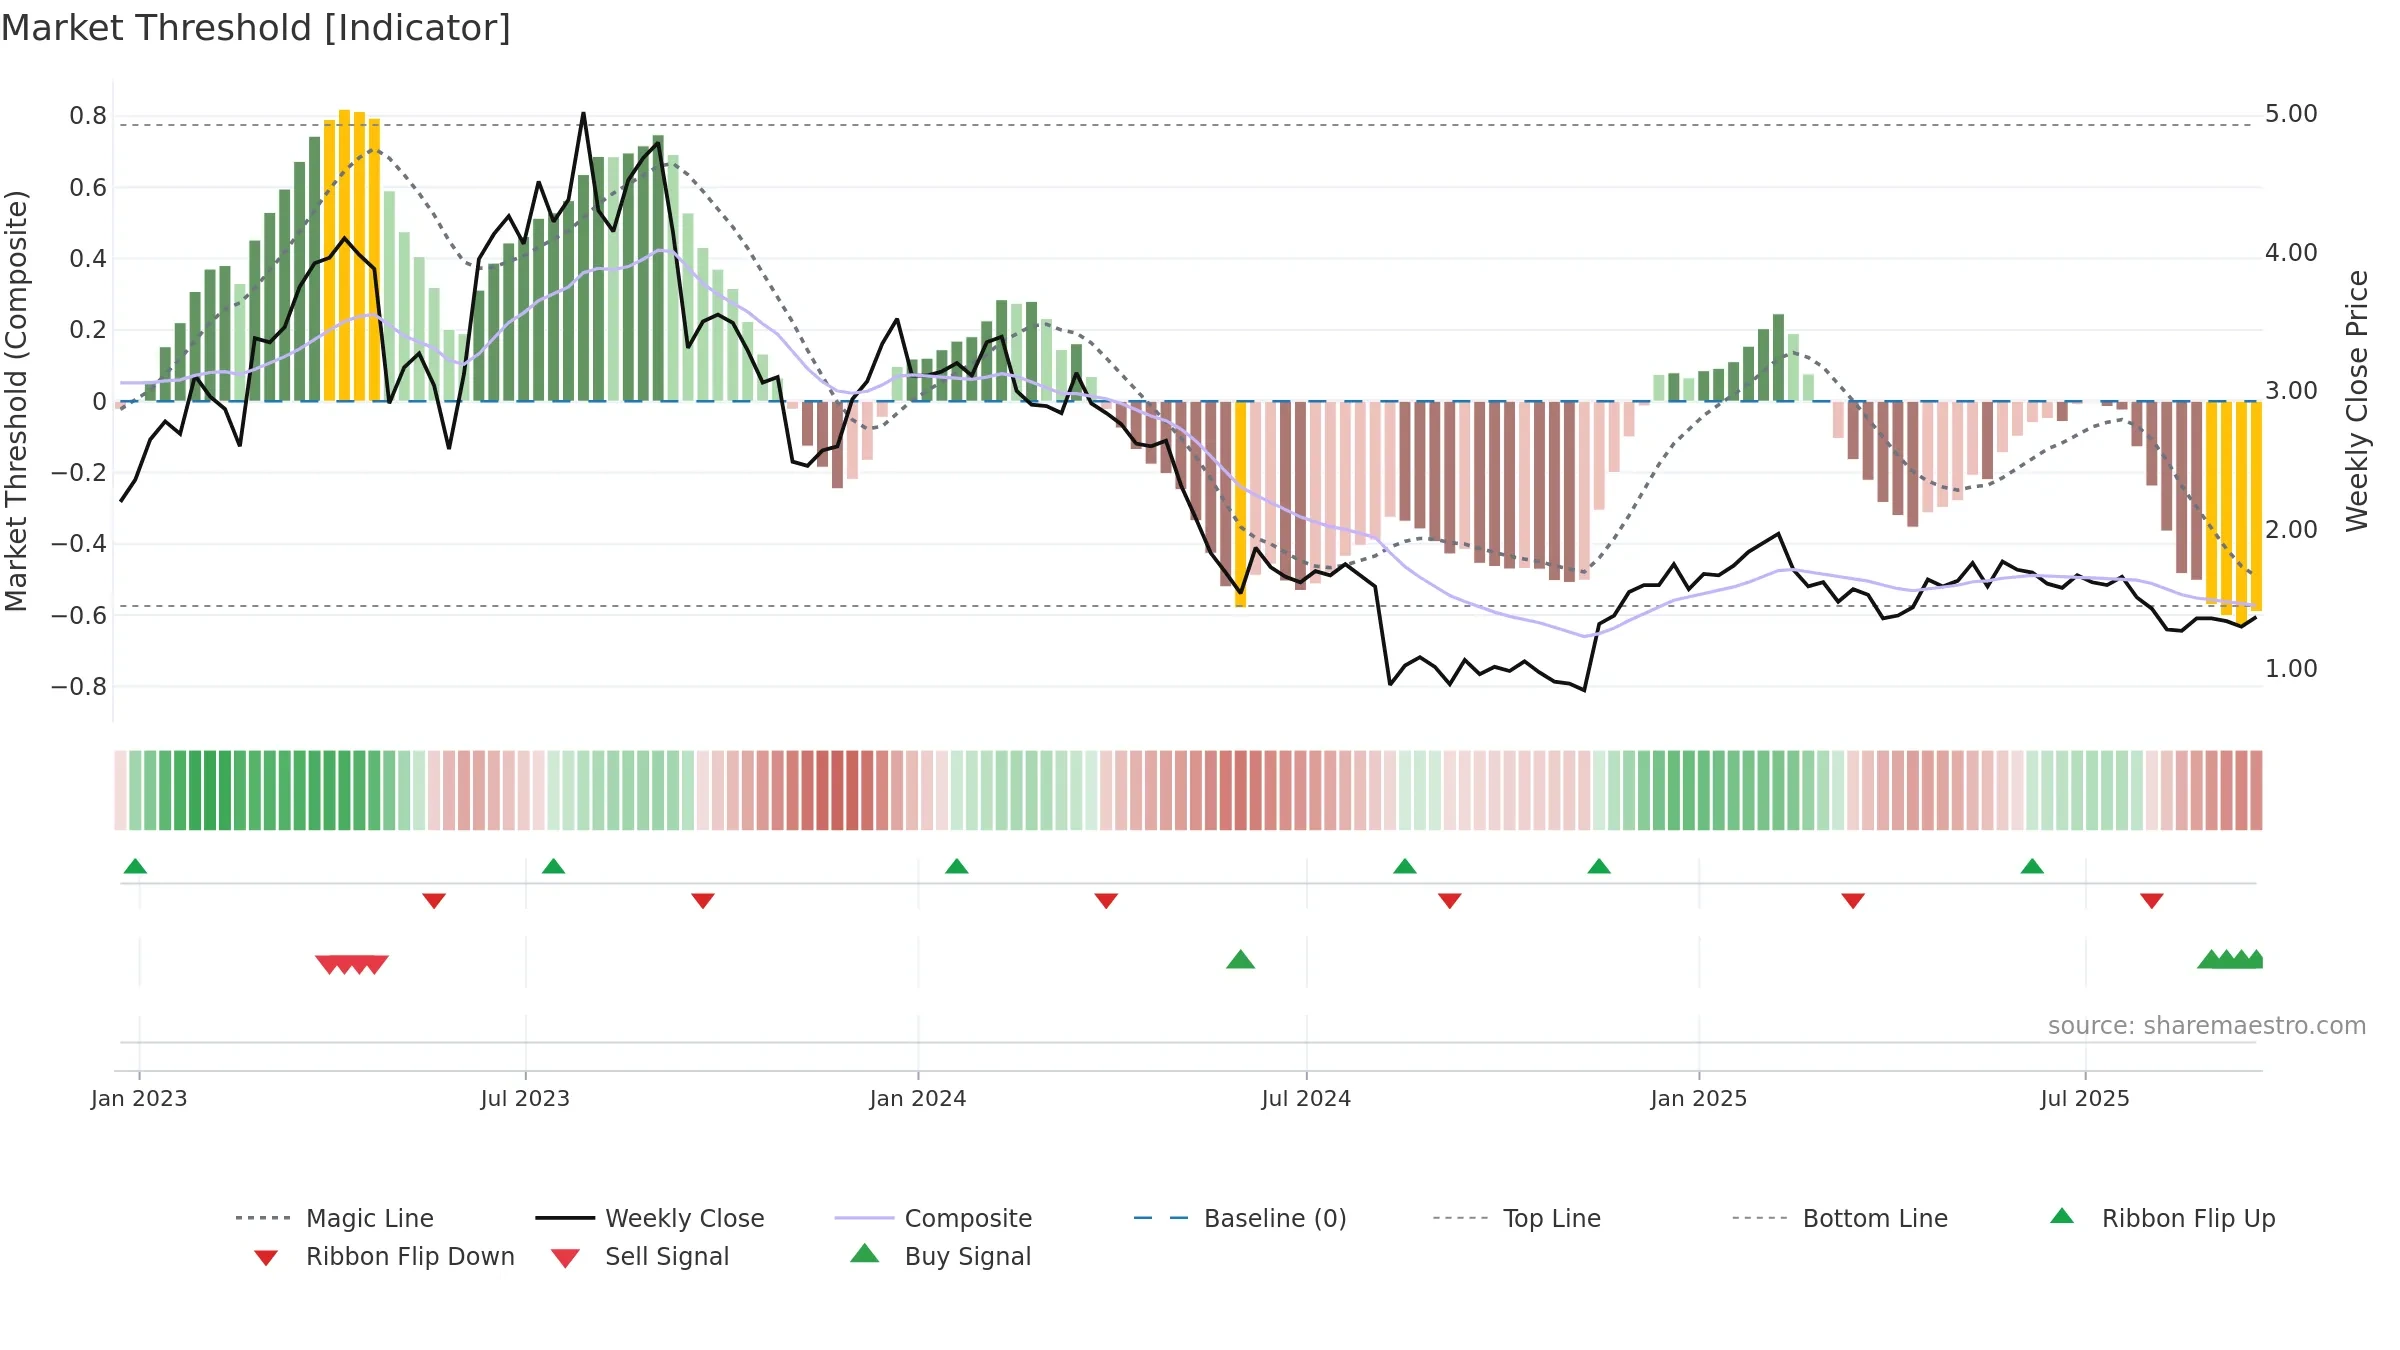Click the 0.8 tick on the left axis

coord(88,116)
